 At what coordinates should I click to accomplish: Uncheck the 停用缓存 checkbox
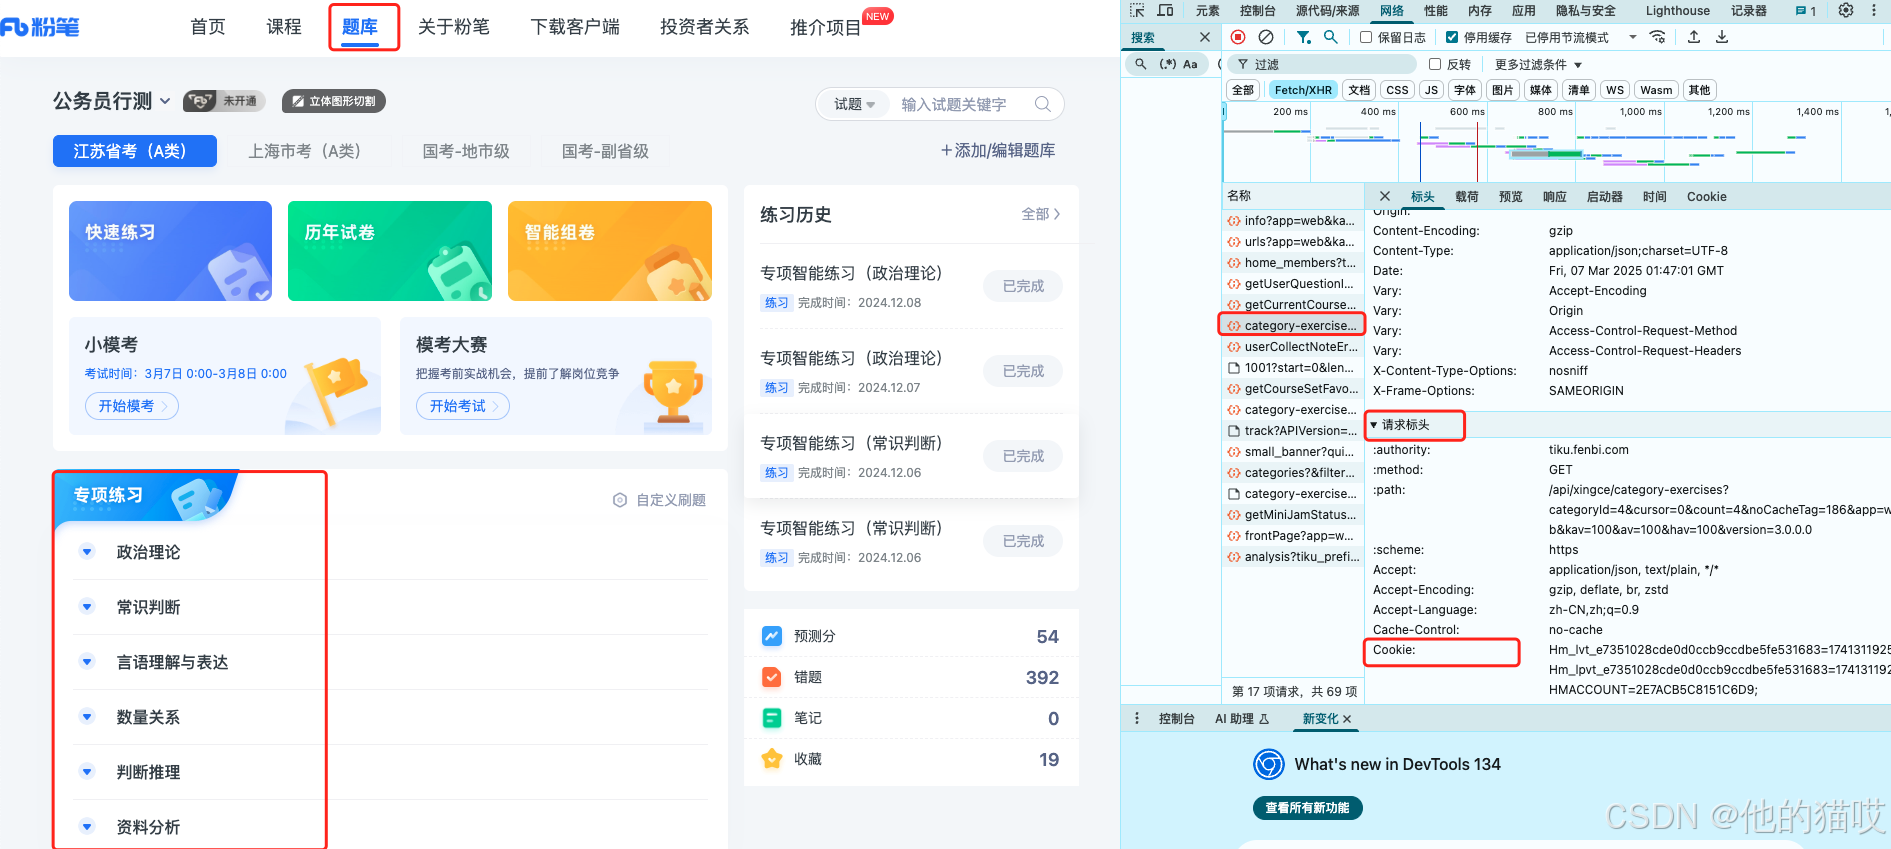click(x=1452, y=37)
